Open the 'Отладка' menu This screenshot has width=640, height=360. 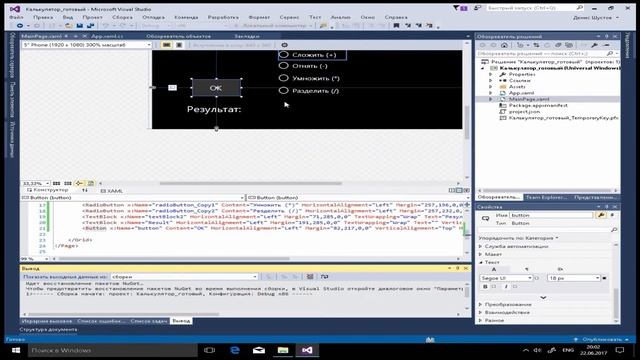tap(153, 17)
